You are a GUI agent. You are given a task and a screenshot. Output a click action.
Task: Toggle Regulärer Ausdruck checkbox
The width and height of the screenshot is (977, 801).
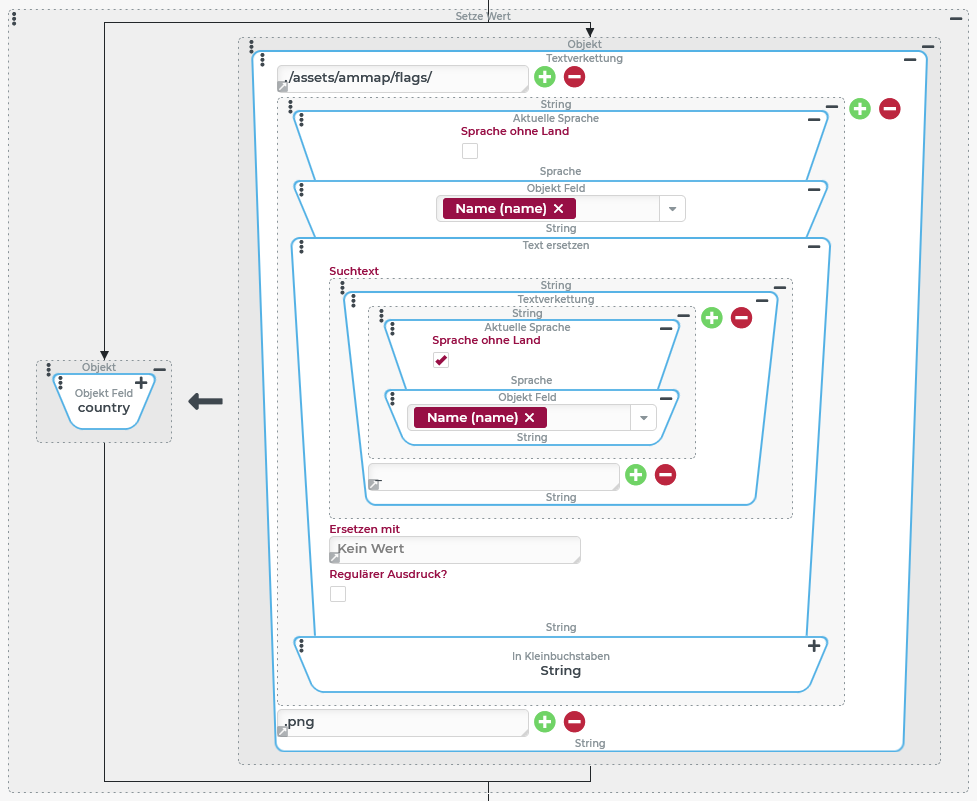click(x=338, y=594)
